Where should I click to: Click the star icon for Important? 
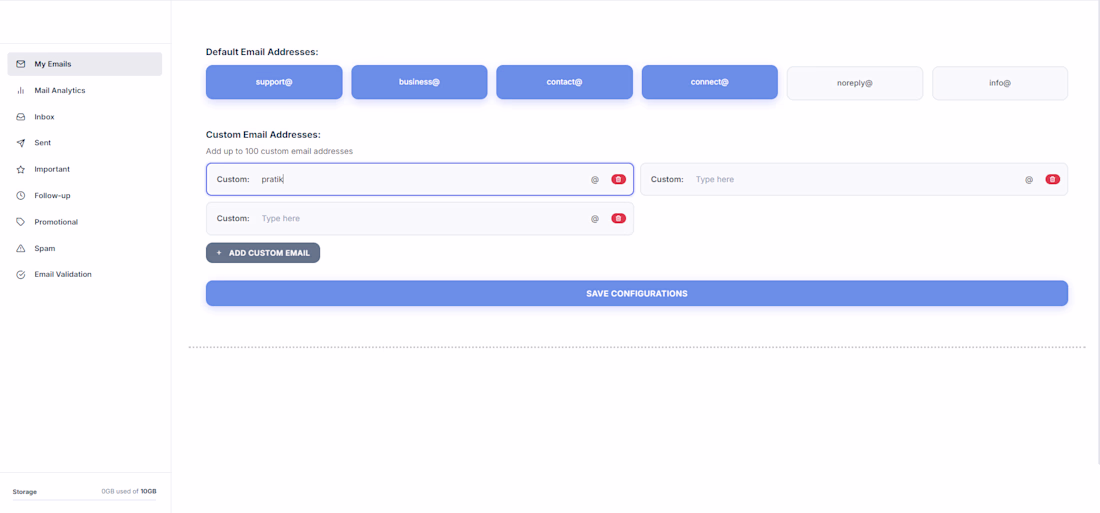21,169
